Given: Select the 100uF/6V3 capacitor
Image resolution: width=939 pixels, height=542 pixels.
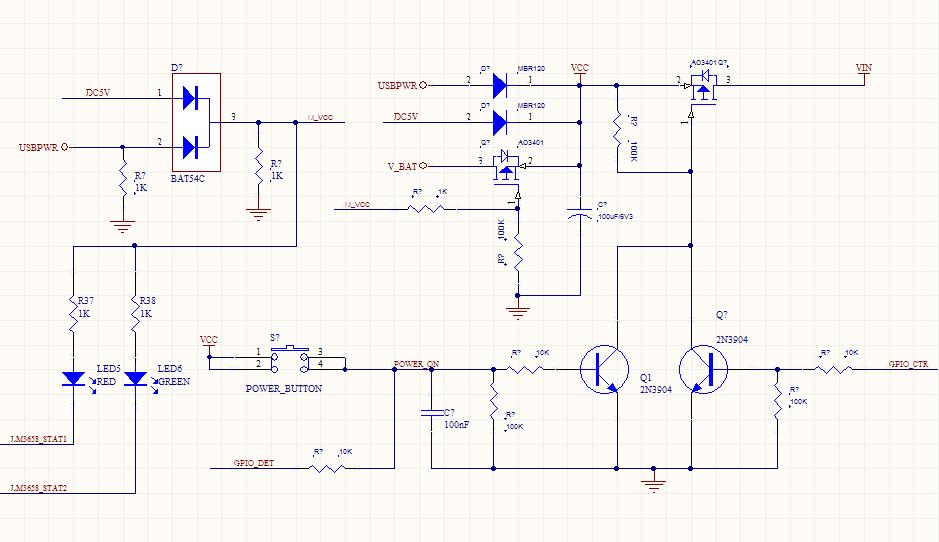Looking at the screenshot, I should click(579, 214).
